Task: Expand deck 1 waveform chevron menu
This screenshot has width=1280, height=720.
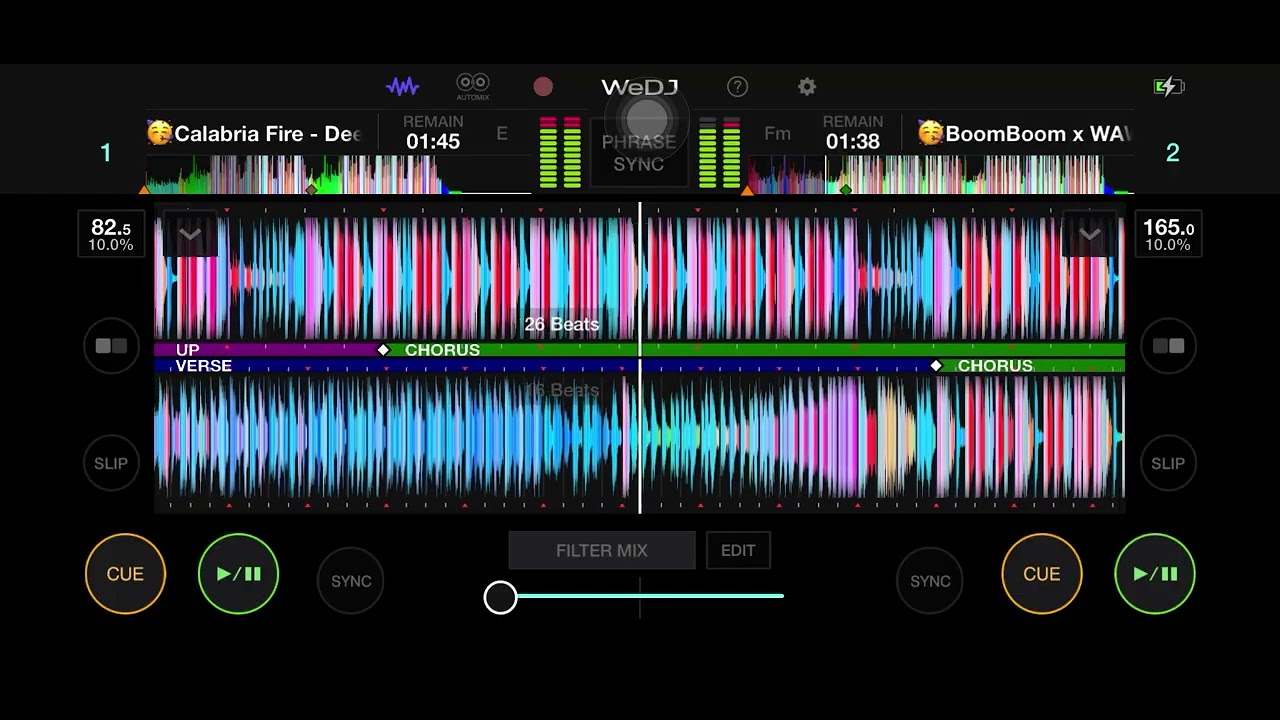Action: click(190, 234)
